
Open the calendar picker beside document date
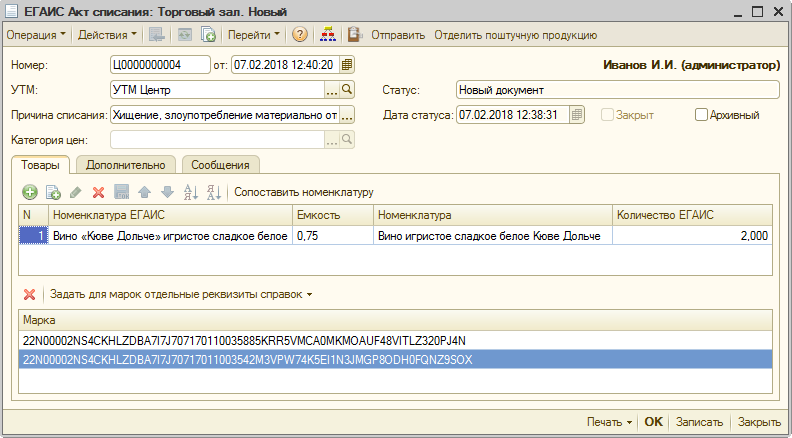[x=347, y=65]
